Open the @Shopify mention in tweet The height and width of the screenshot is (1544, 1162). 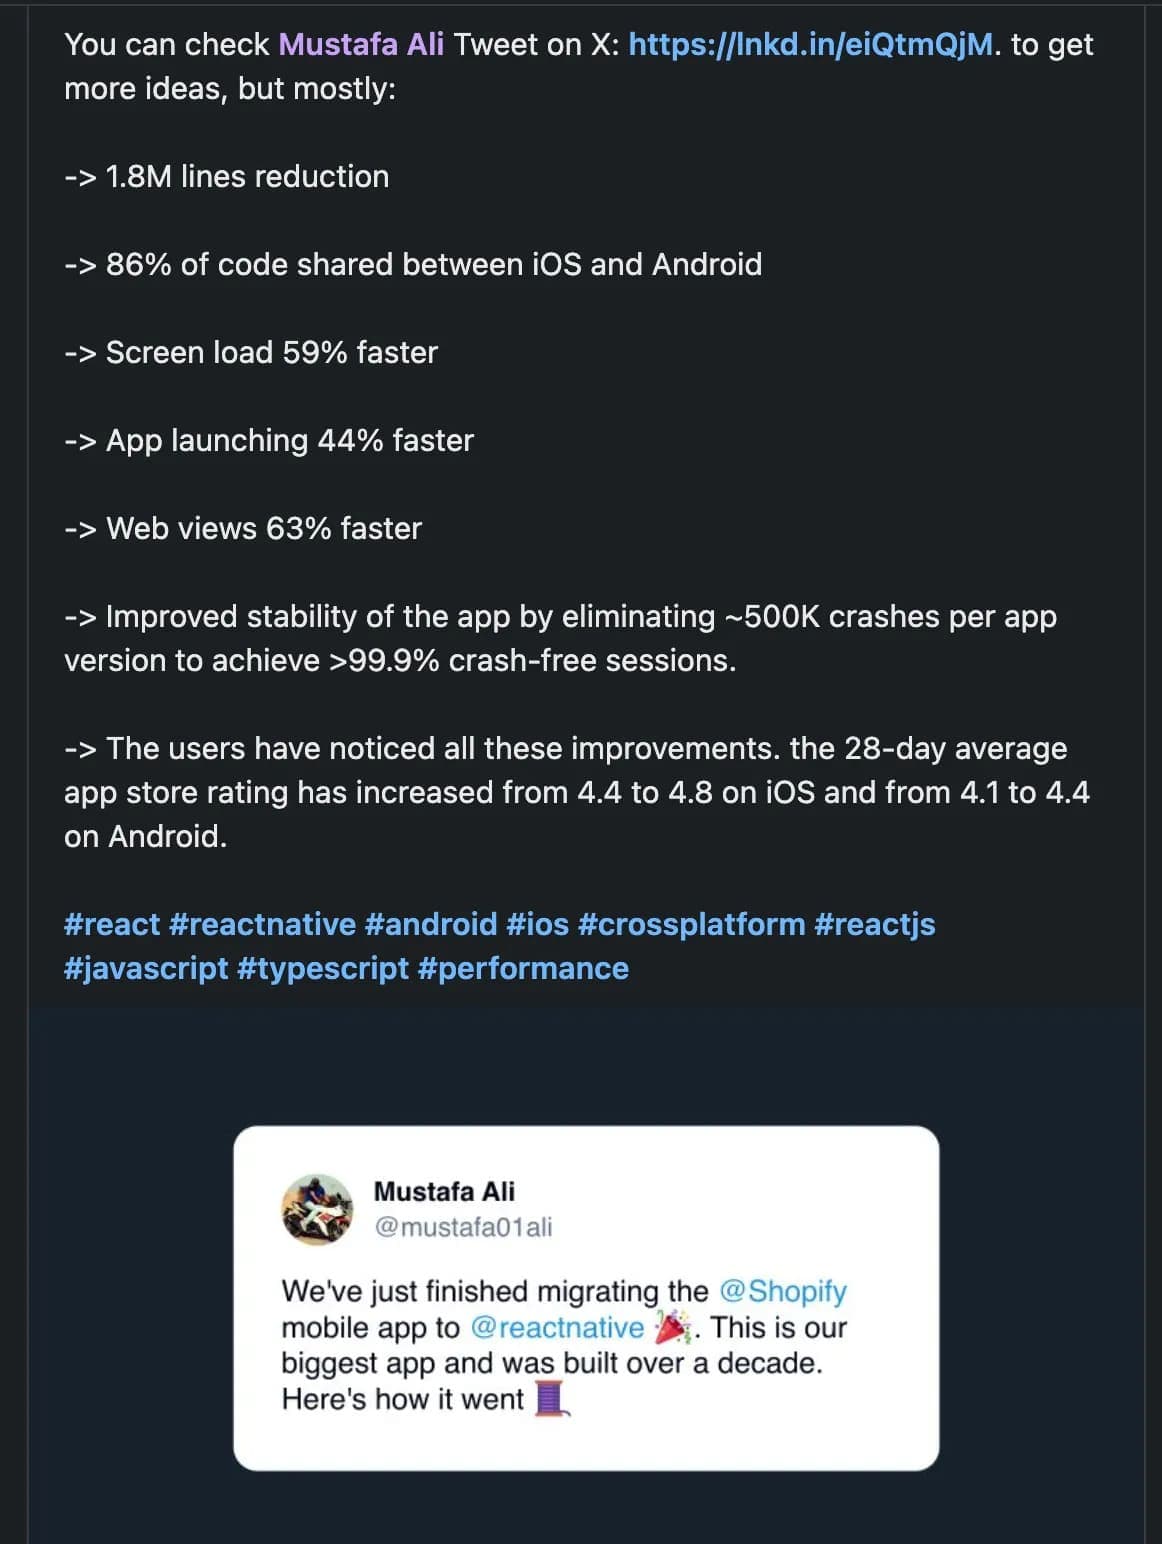tap(783, 1291)
